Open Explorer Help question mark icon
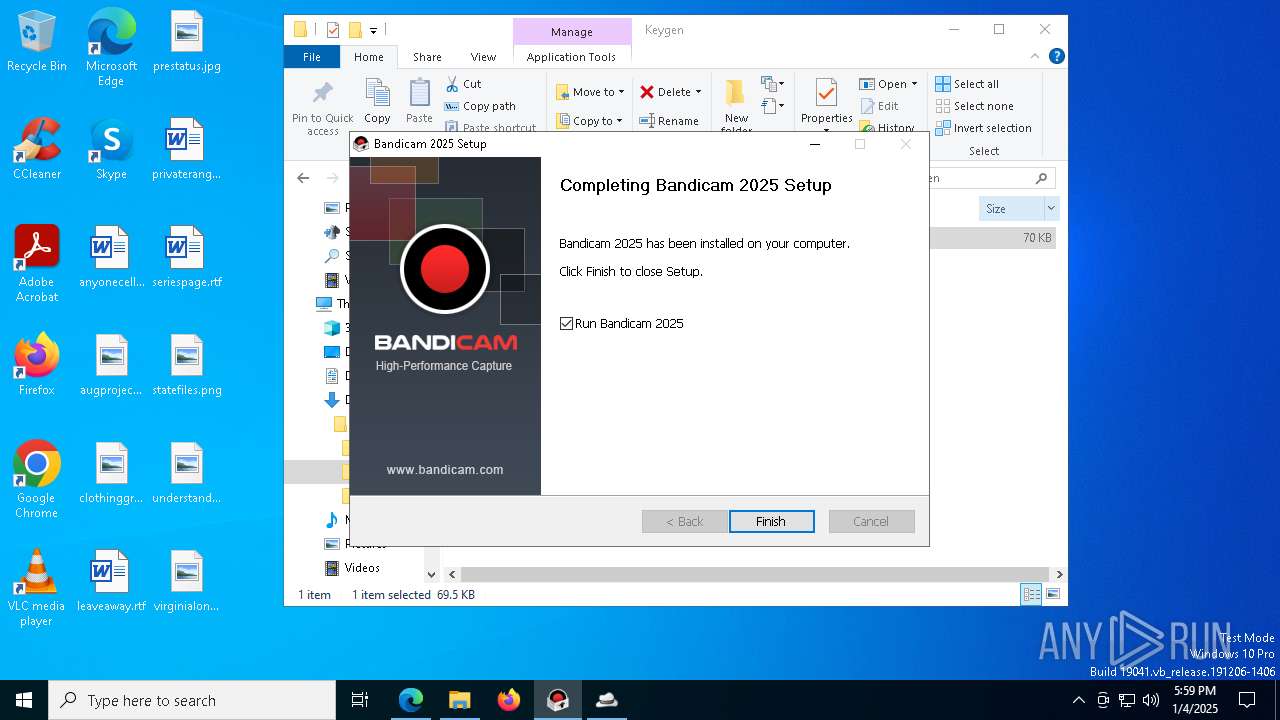The width and height of the screenshot is (1280, 720). point(1056,57)
